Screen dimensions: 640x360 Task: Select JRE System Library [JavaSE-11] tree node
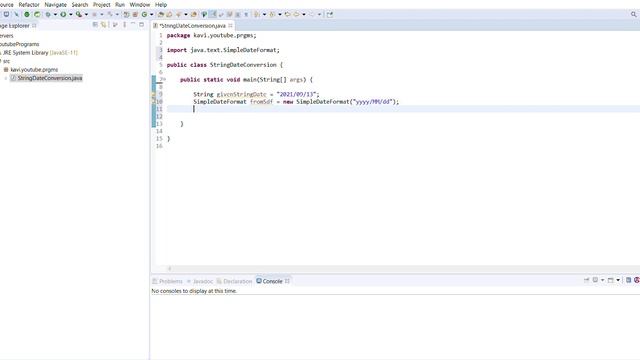(x=40, y=53)
